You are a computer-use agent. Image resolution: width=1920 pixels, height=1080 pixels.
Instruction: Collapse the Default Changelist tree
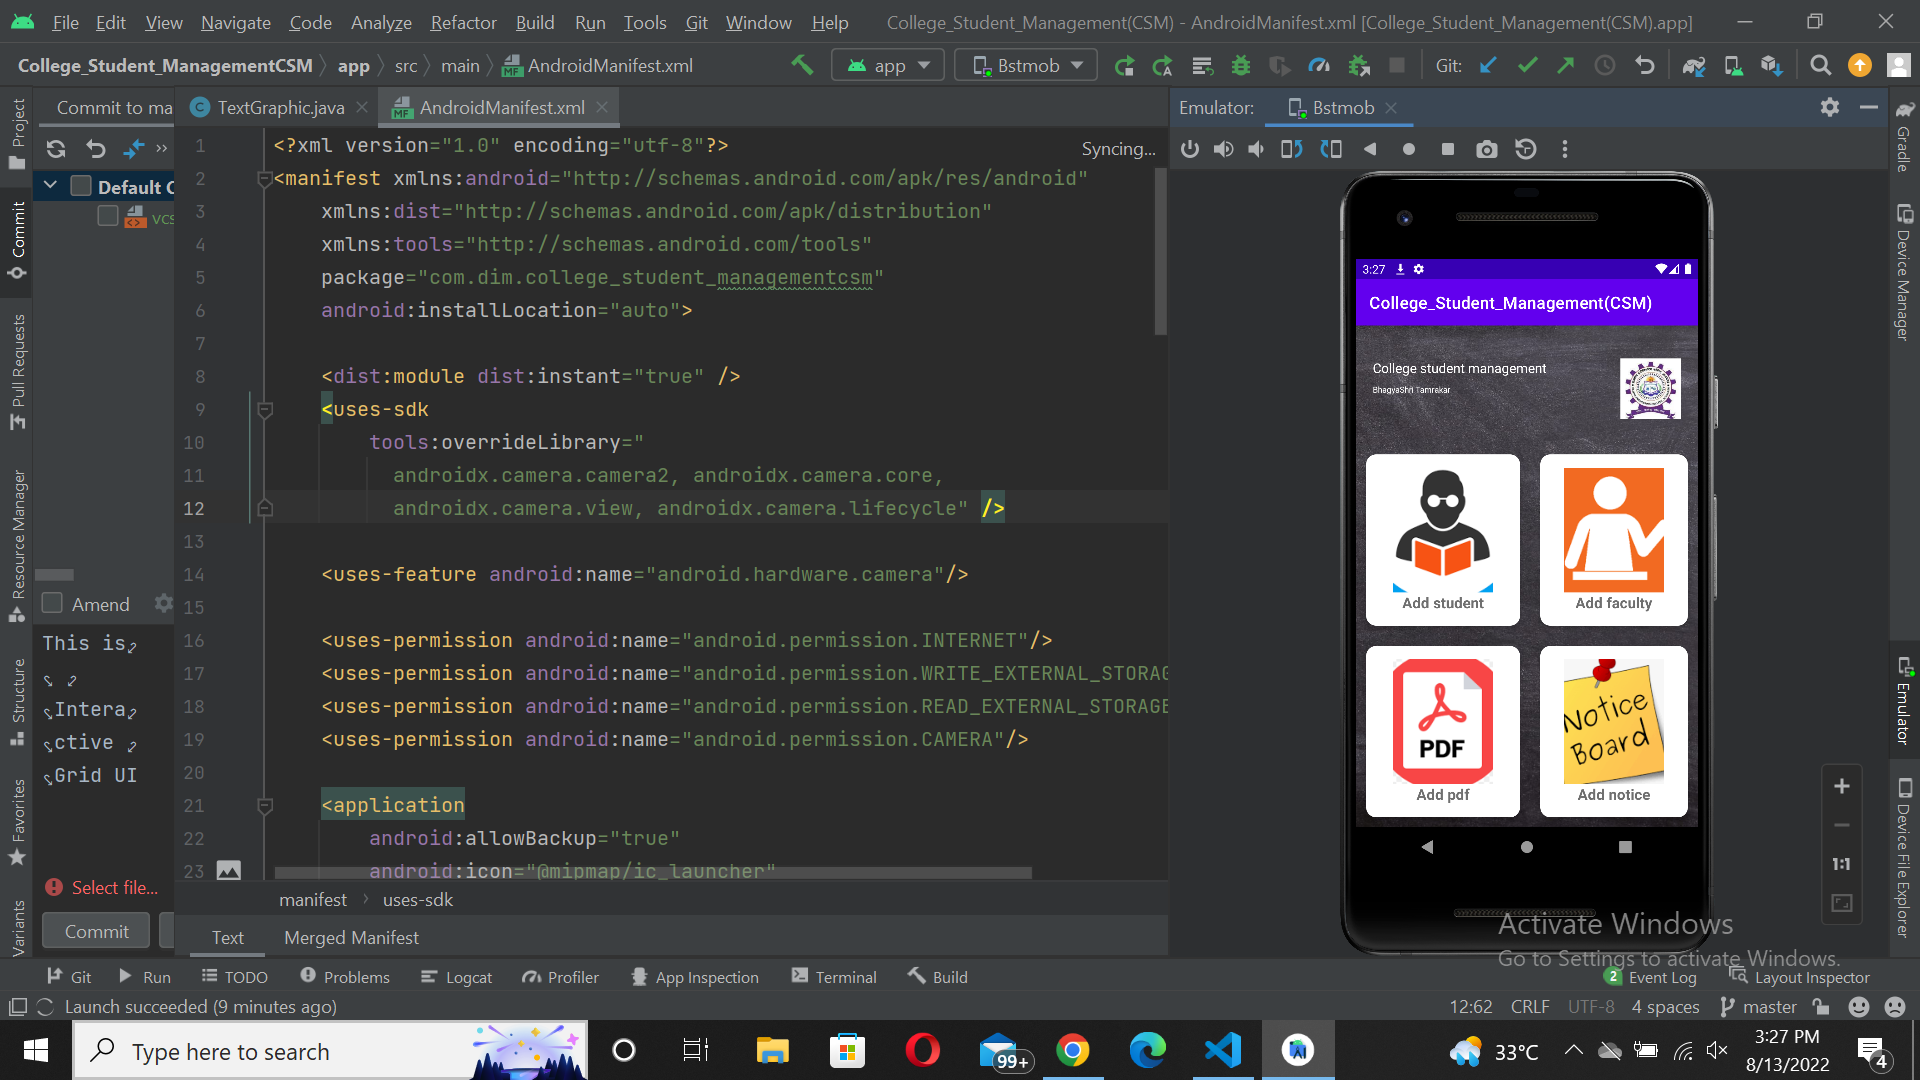51,185
